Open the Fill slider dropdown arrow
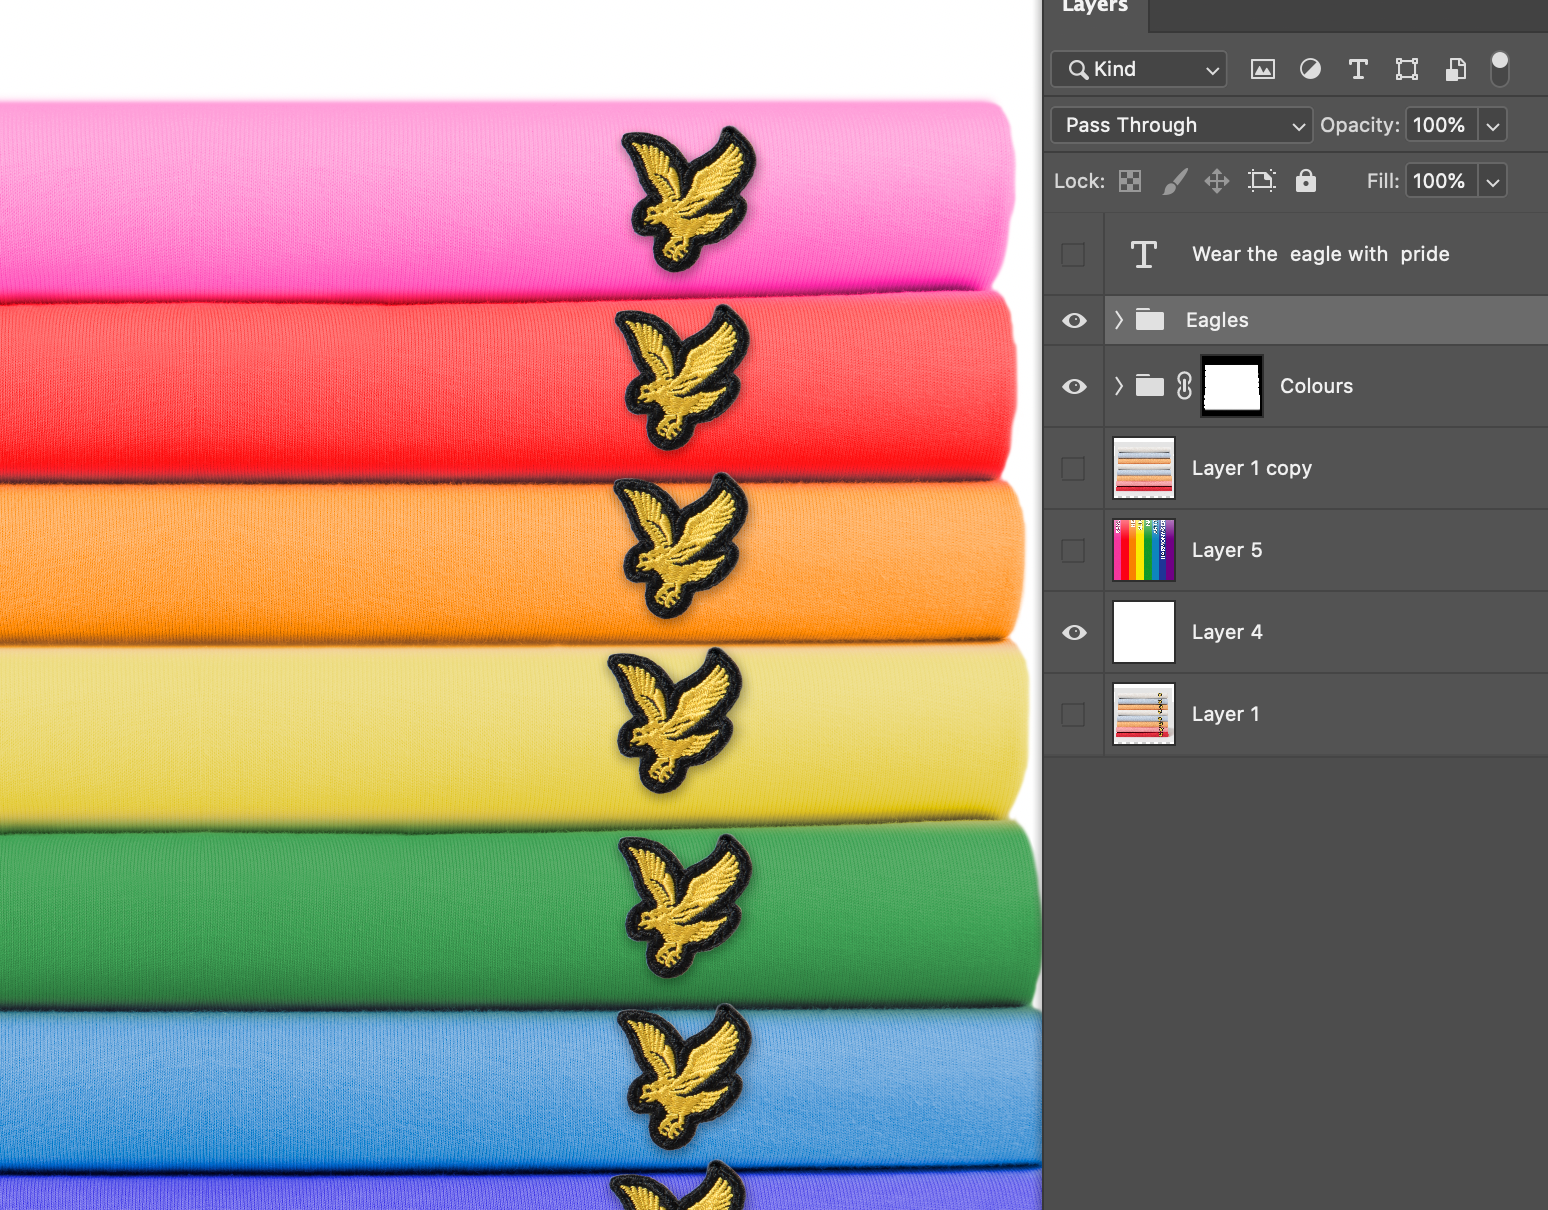Viewport: 1548px width, 1210px height. click(x=1493, y=181)
